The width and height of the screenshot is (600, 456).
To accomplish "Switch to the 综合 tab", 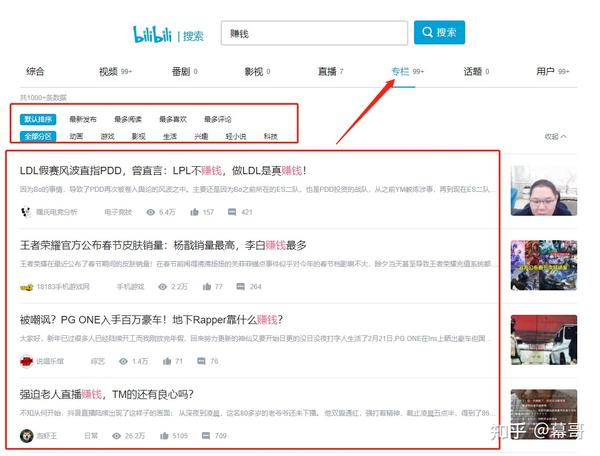I will point(35,72).
